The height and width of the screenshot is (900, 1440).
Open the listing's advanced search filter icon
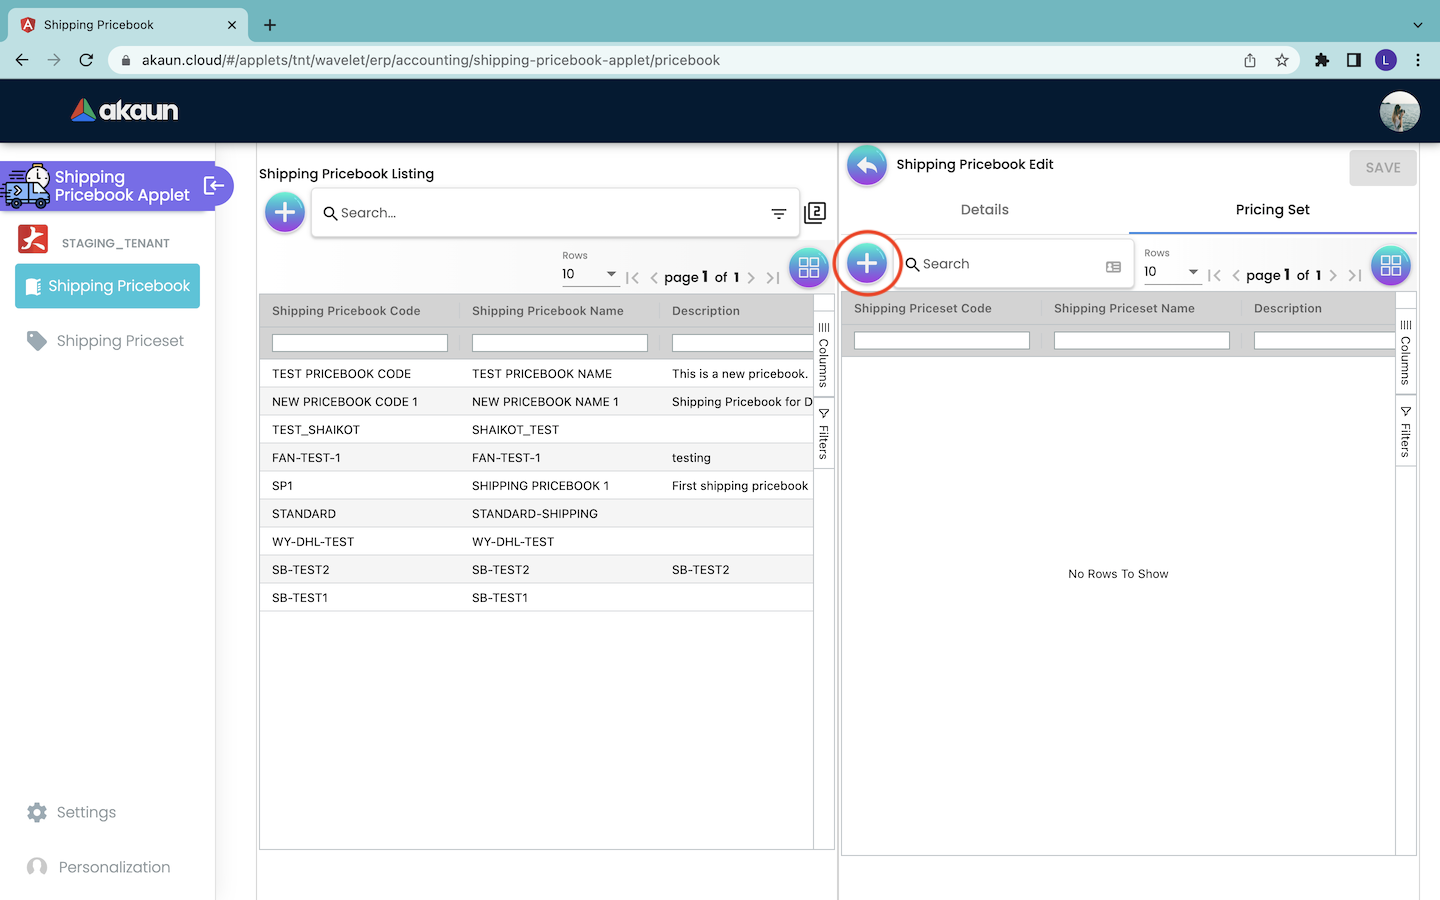[x=778, y=213]
